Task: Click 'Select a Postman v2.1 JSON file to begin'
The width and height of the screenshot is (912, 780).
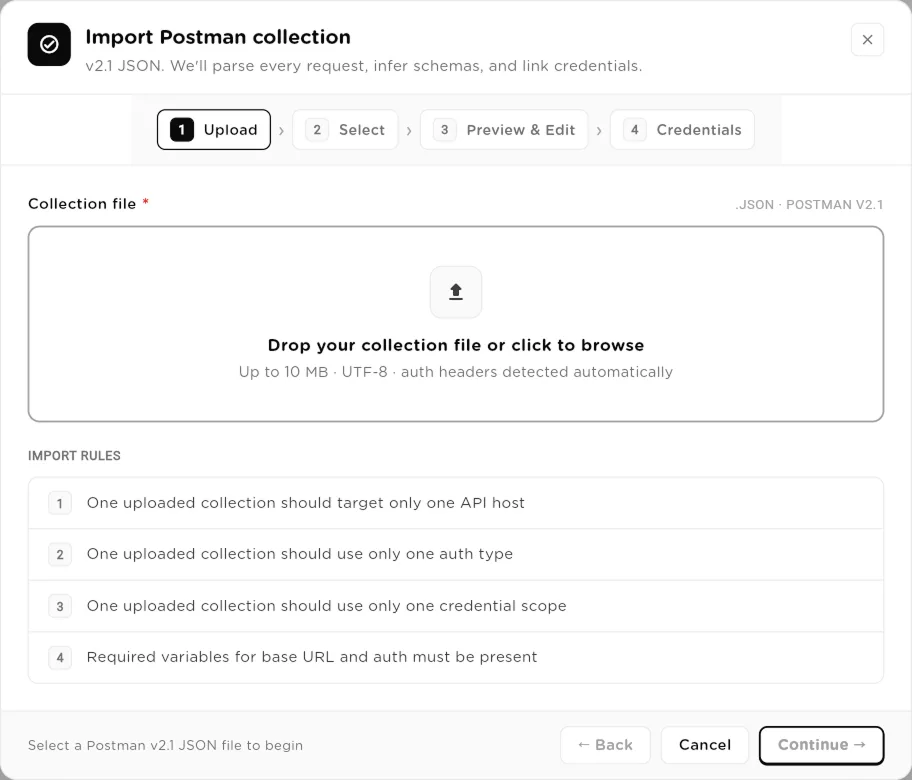Action: coord(165,745)
